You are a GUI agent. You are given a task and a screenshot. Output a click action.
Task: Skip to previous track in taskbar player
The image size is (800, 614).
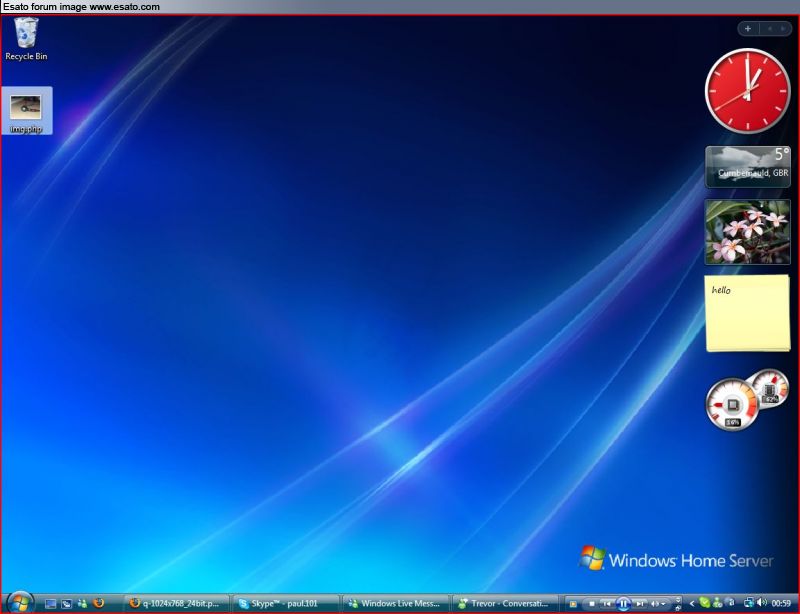tap(606, 604)
